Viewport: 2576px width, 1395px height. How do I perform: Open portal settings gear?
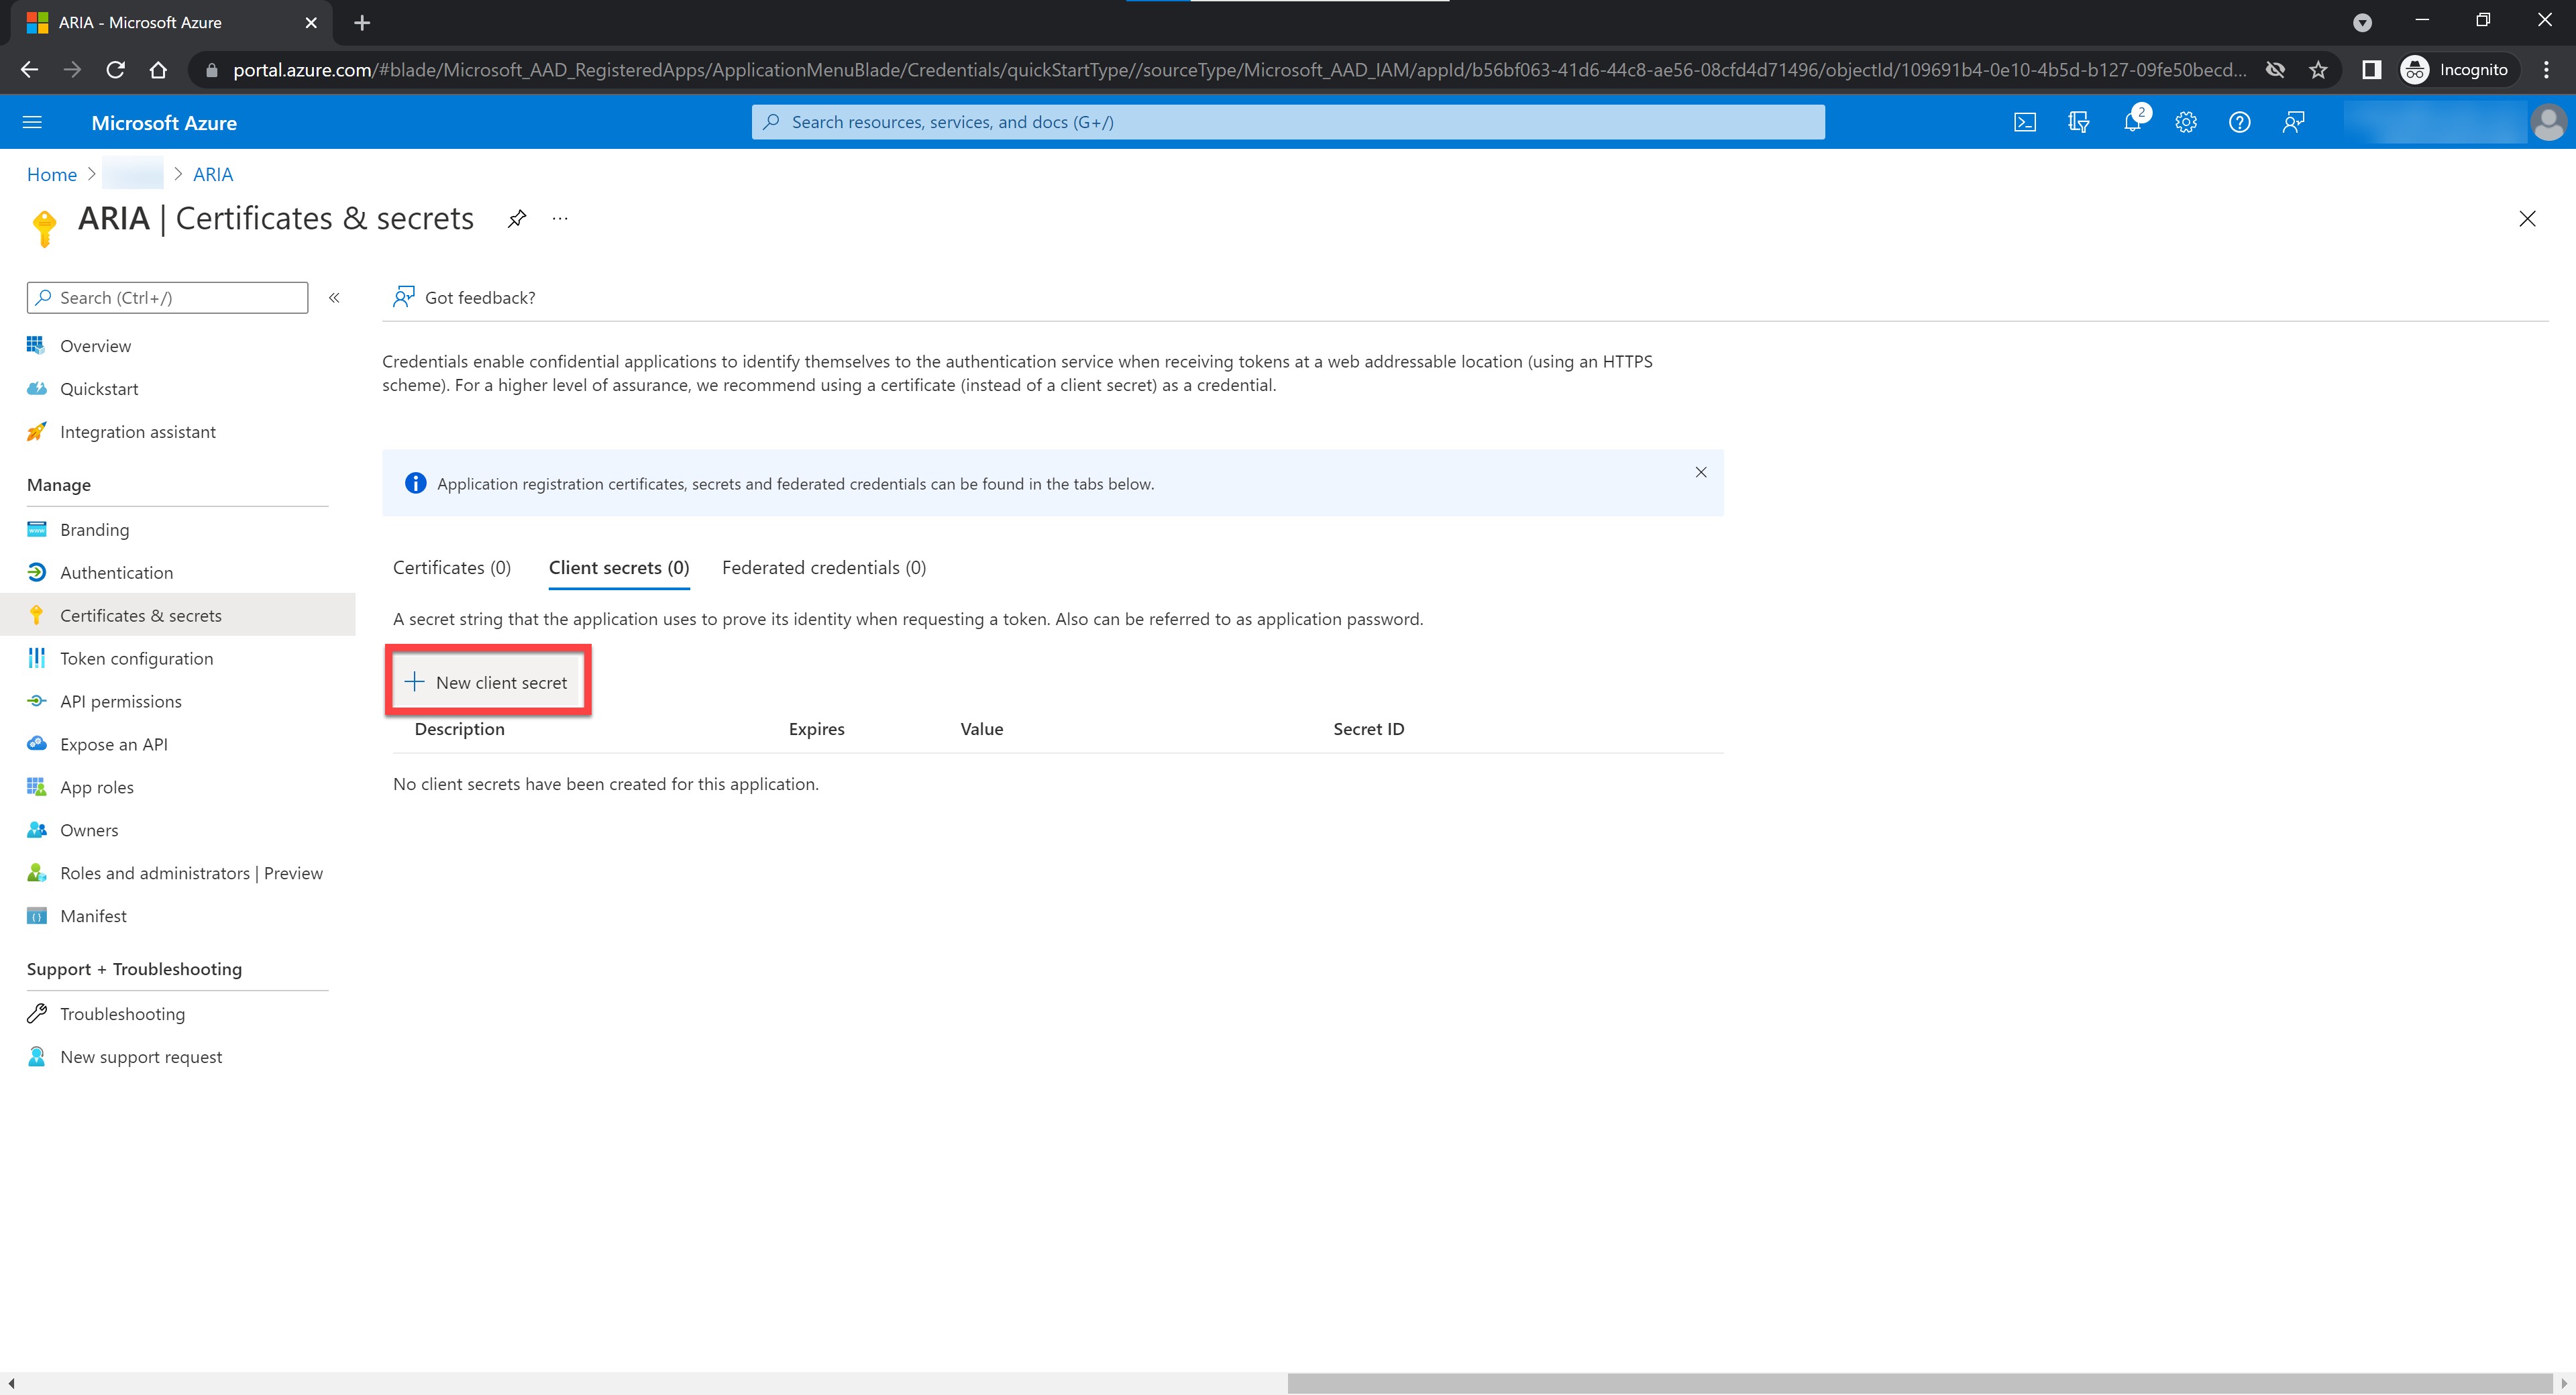pyautogui.click(x=2186, y=122)
